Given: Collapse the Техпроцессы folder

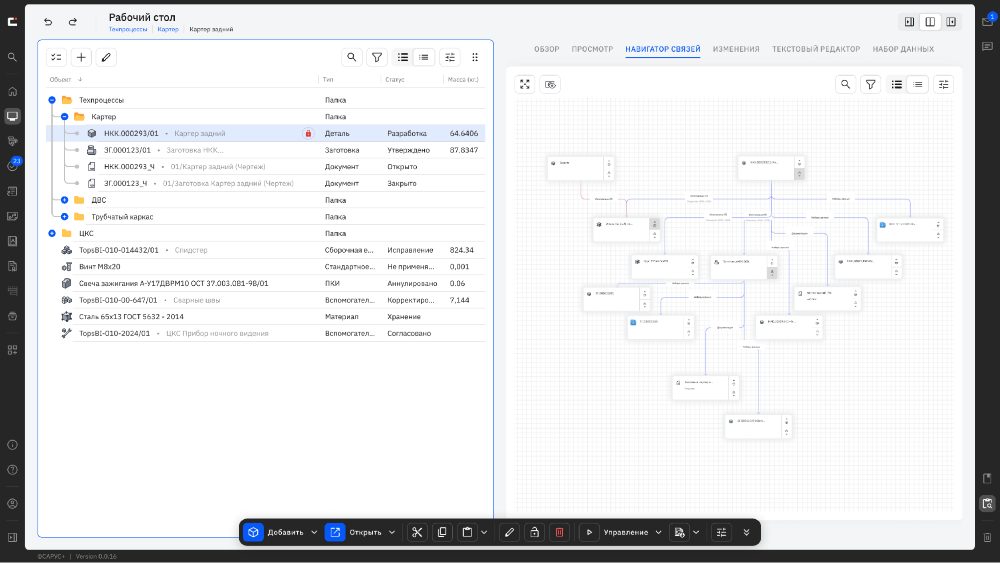Looking at the screenshot, I should (52, 100).
